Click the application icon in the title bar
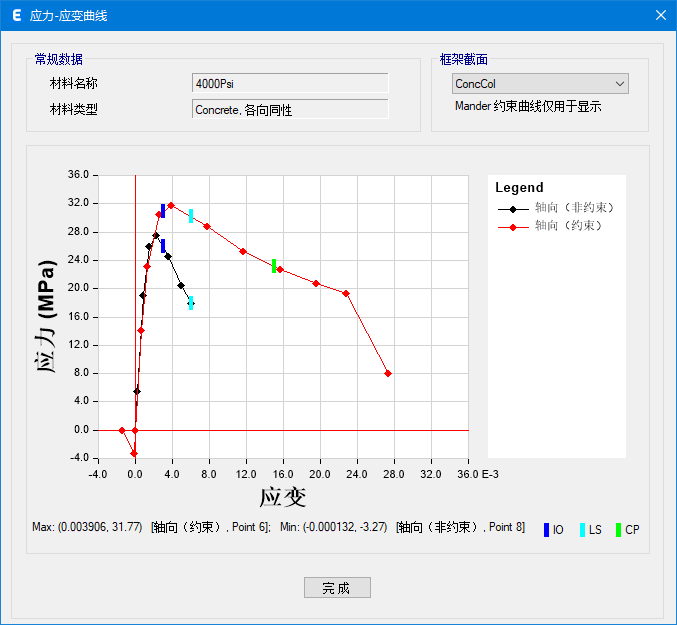The height and width of the screenshot is (625, 677). pos(16,15)
